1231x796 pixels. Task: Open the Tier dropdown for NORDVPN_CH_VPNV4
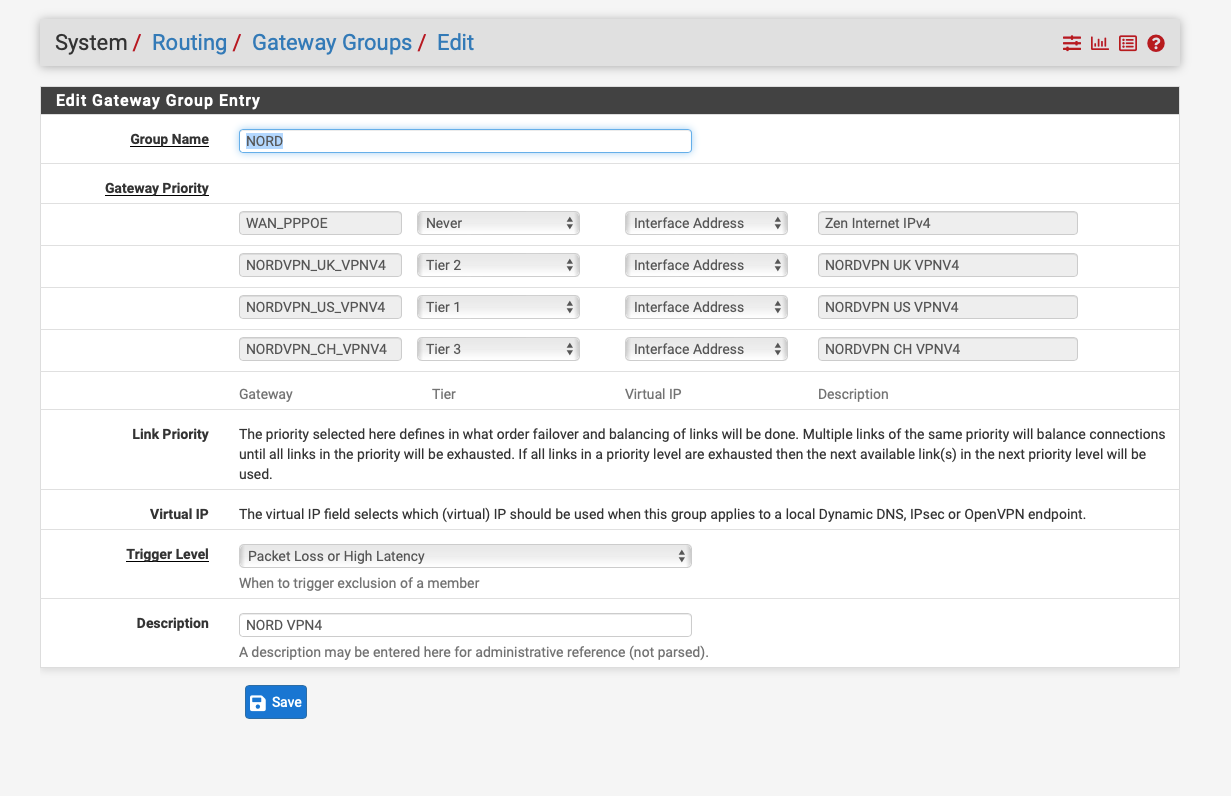[x=499, y=349]
